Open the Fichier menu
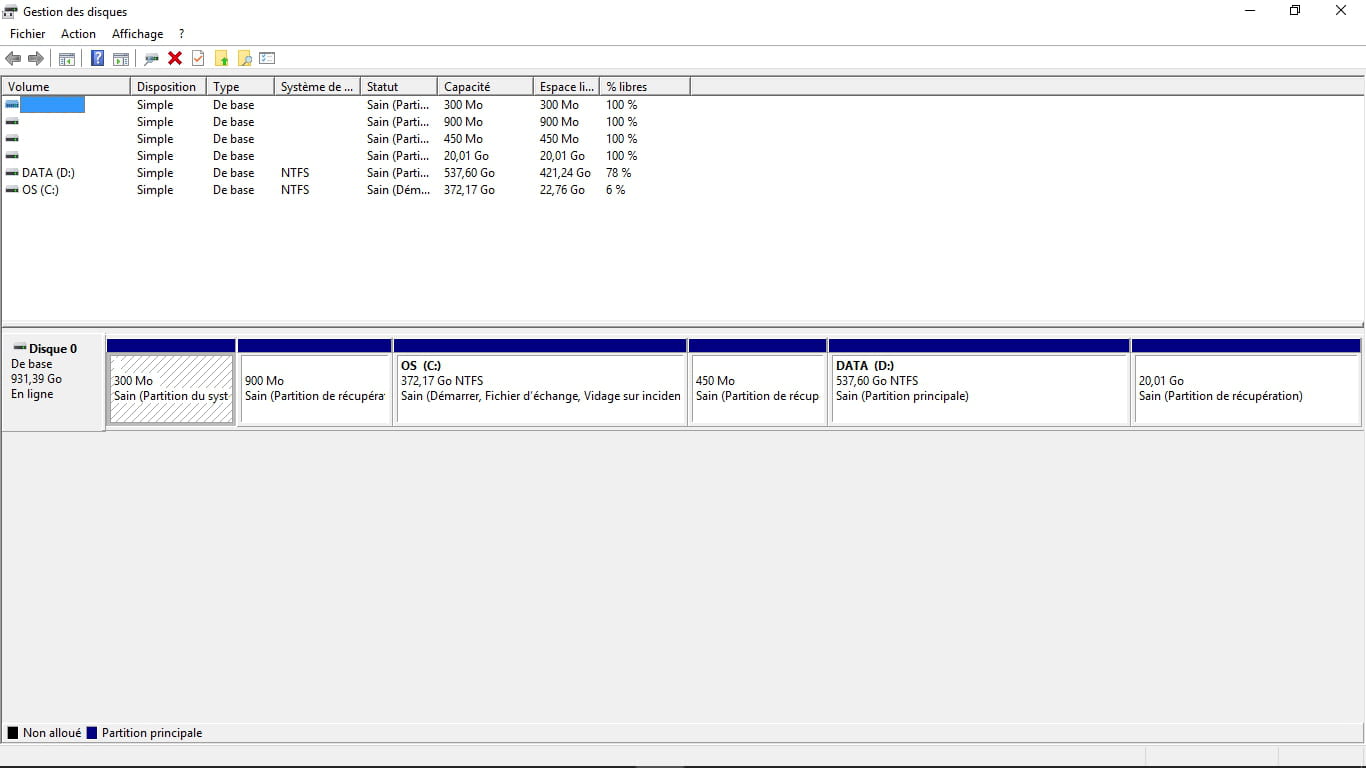 pos(28,34)
